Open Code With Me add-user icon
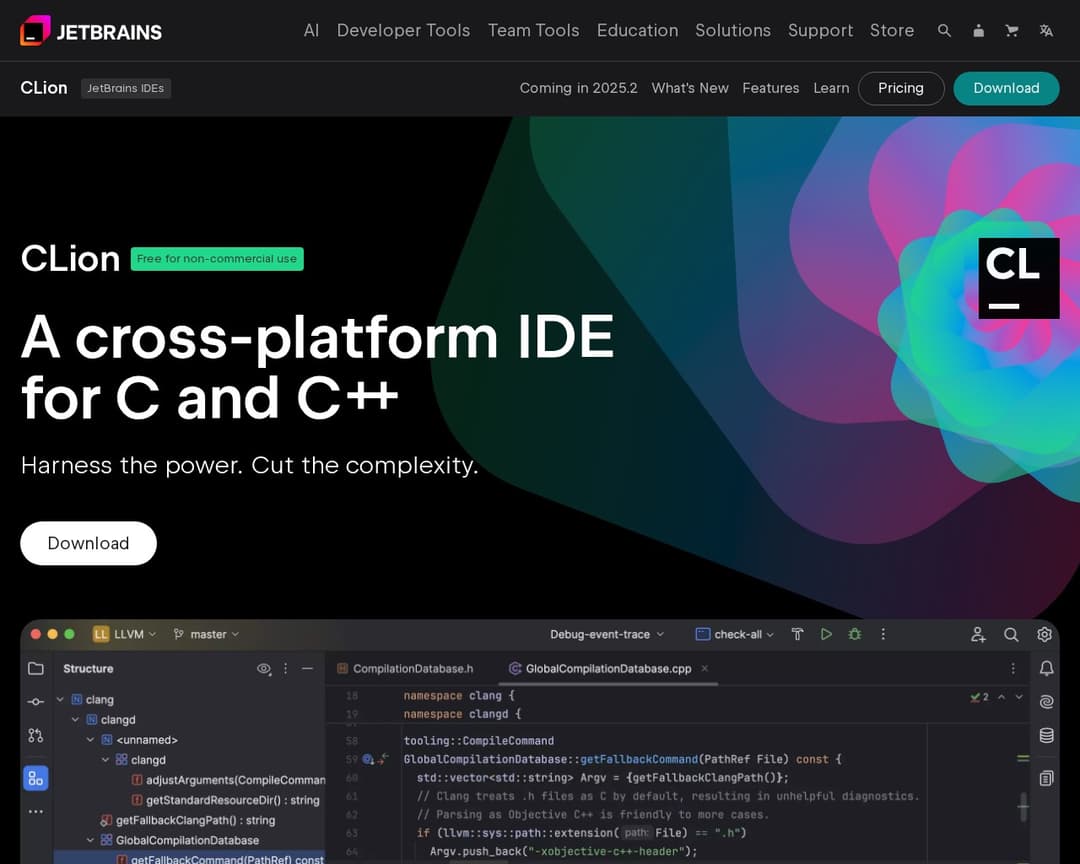This screenshot has width=1080, height=864. (x=978, y=635)
